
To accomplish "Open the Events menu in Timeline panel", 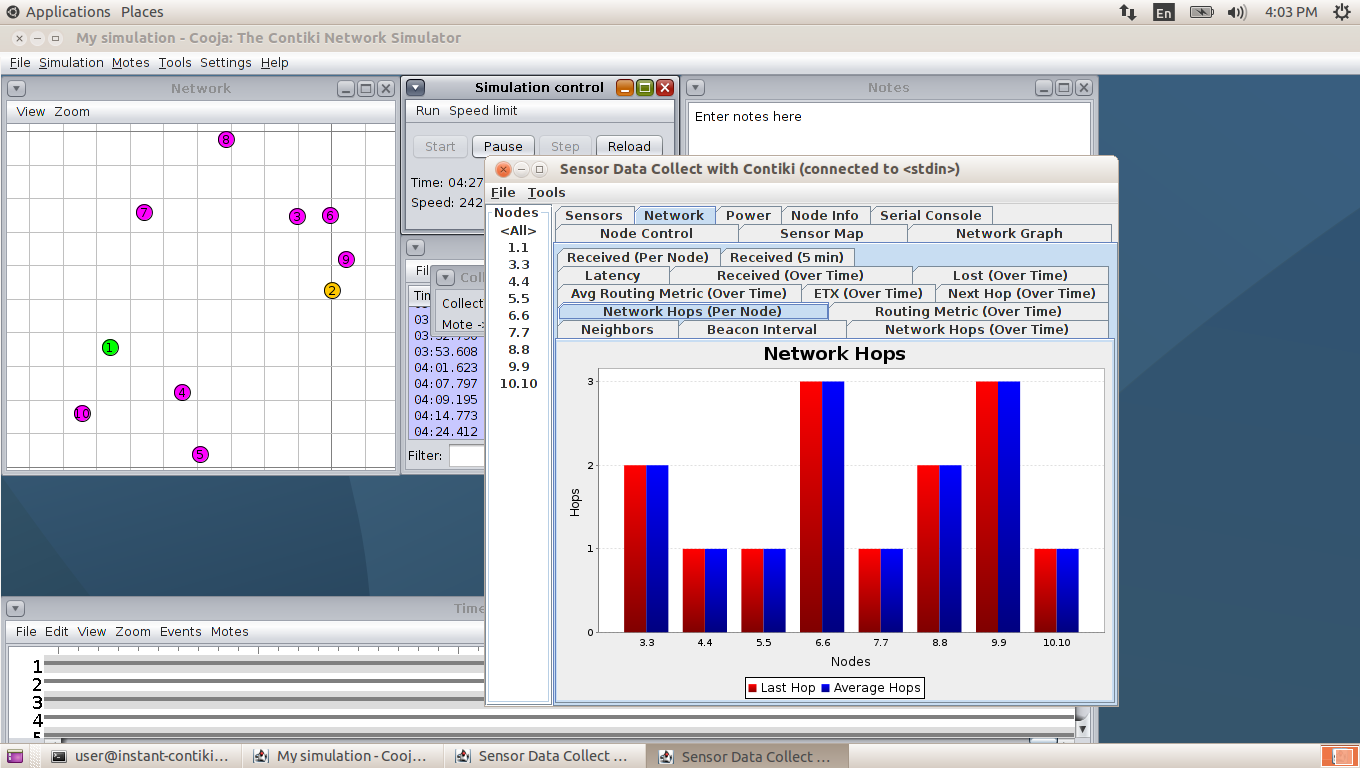I will [x=180, y=632].
